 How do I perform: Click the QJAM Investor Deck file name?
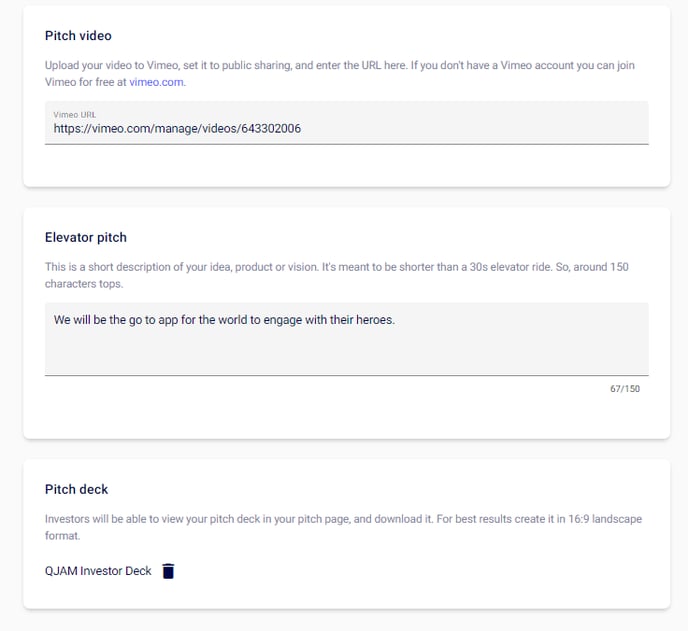click(x=98, y=571)
